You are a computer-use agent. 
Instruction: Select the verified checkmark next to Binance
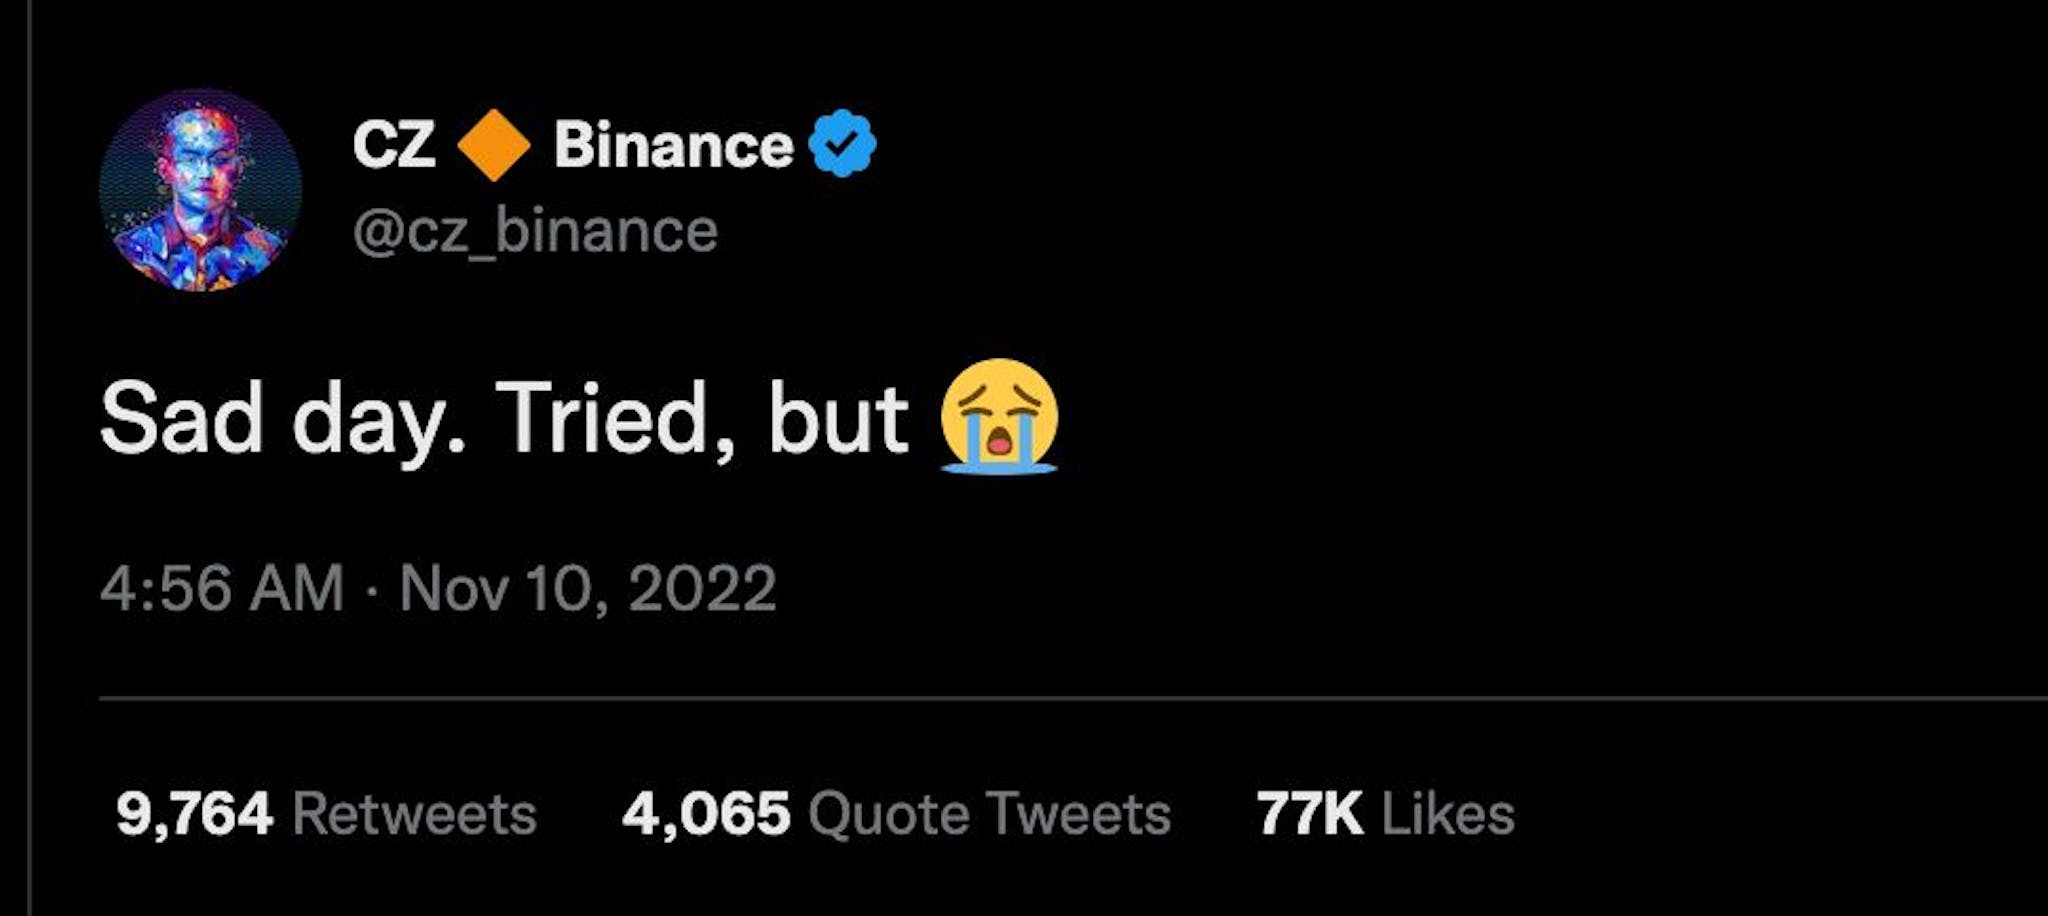(843, 144)
